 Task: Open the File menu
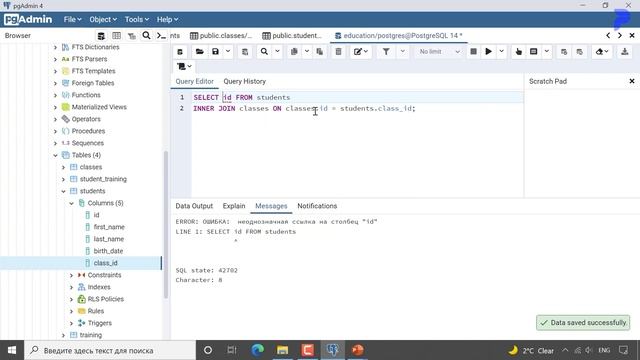tap(72, 20)
